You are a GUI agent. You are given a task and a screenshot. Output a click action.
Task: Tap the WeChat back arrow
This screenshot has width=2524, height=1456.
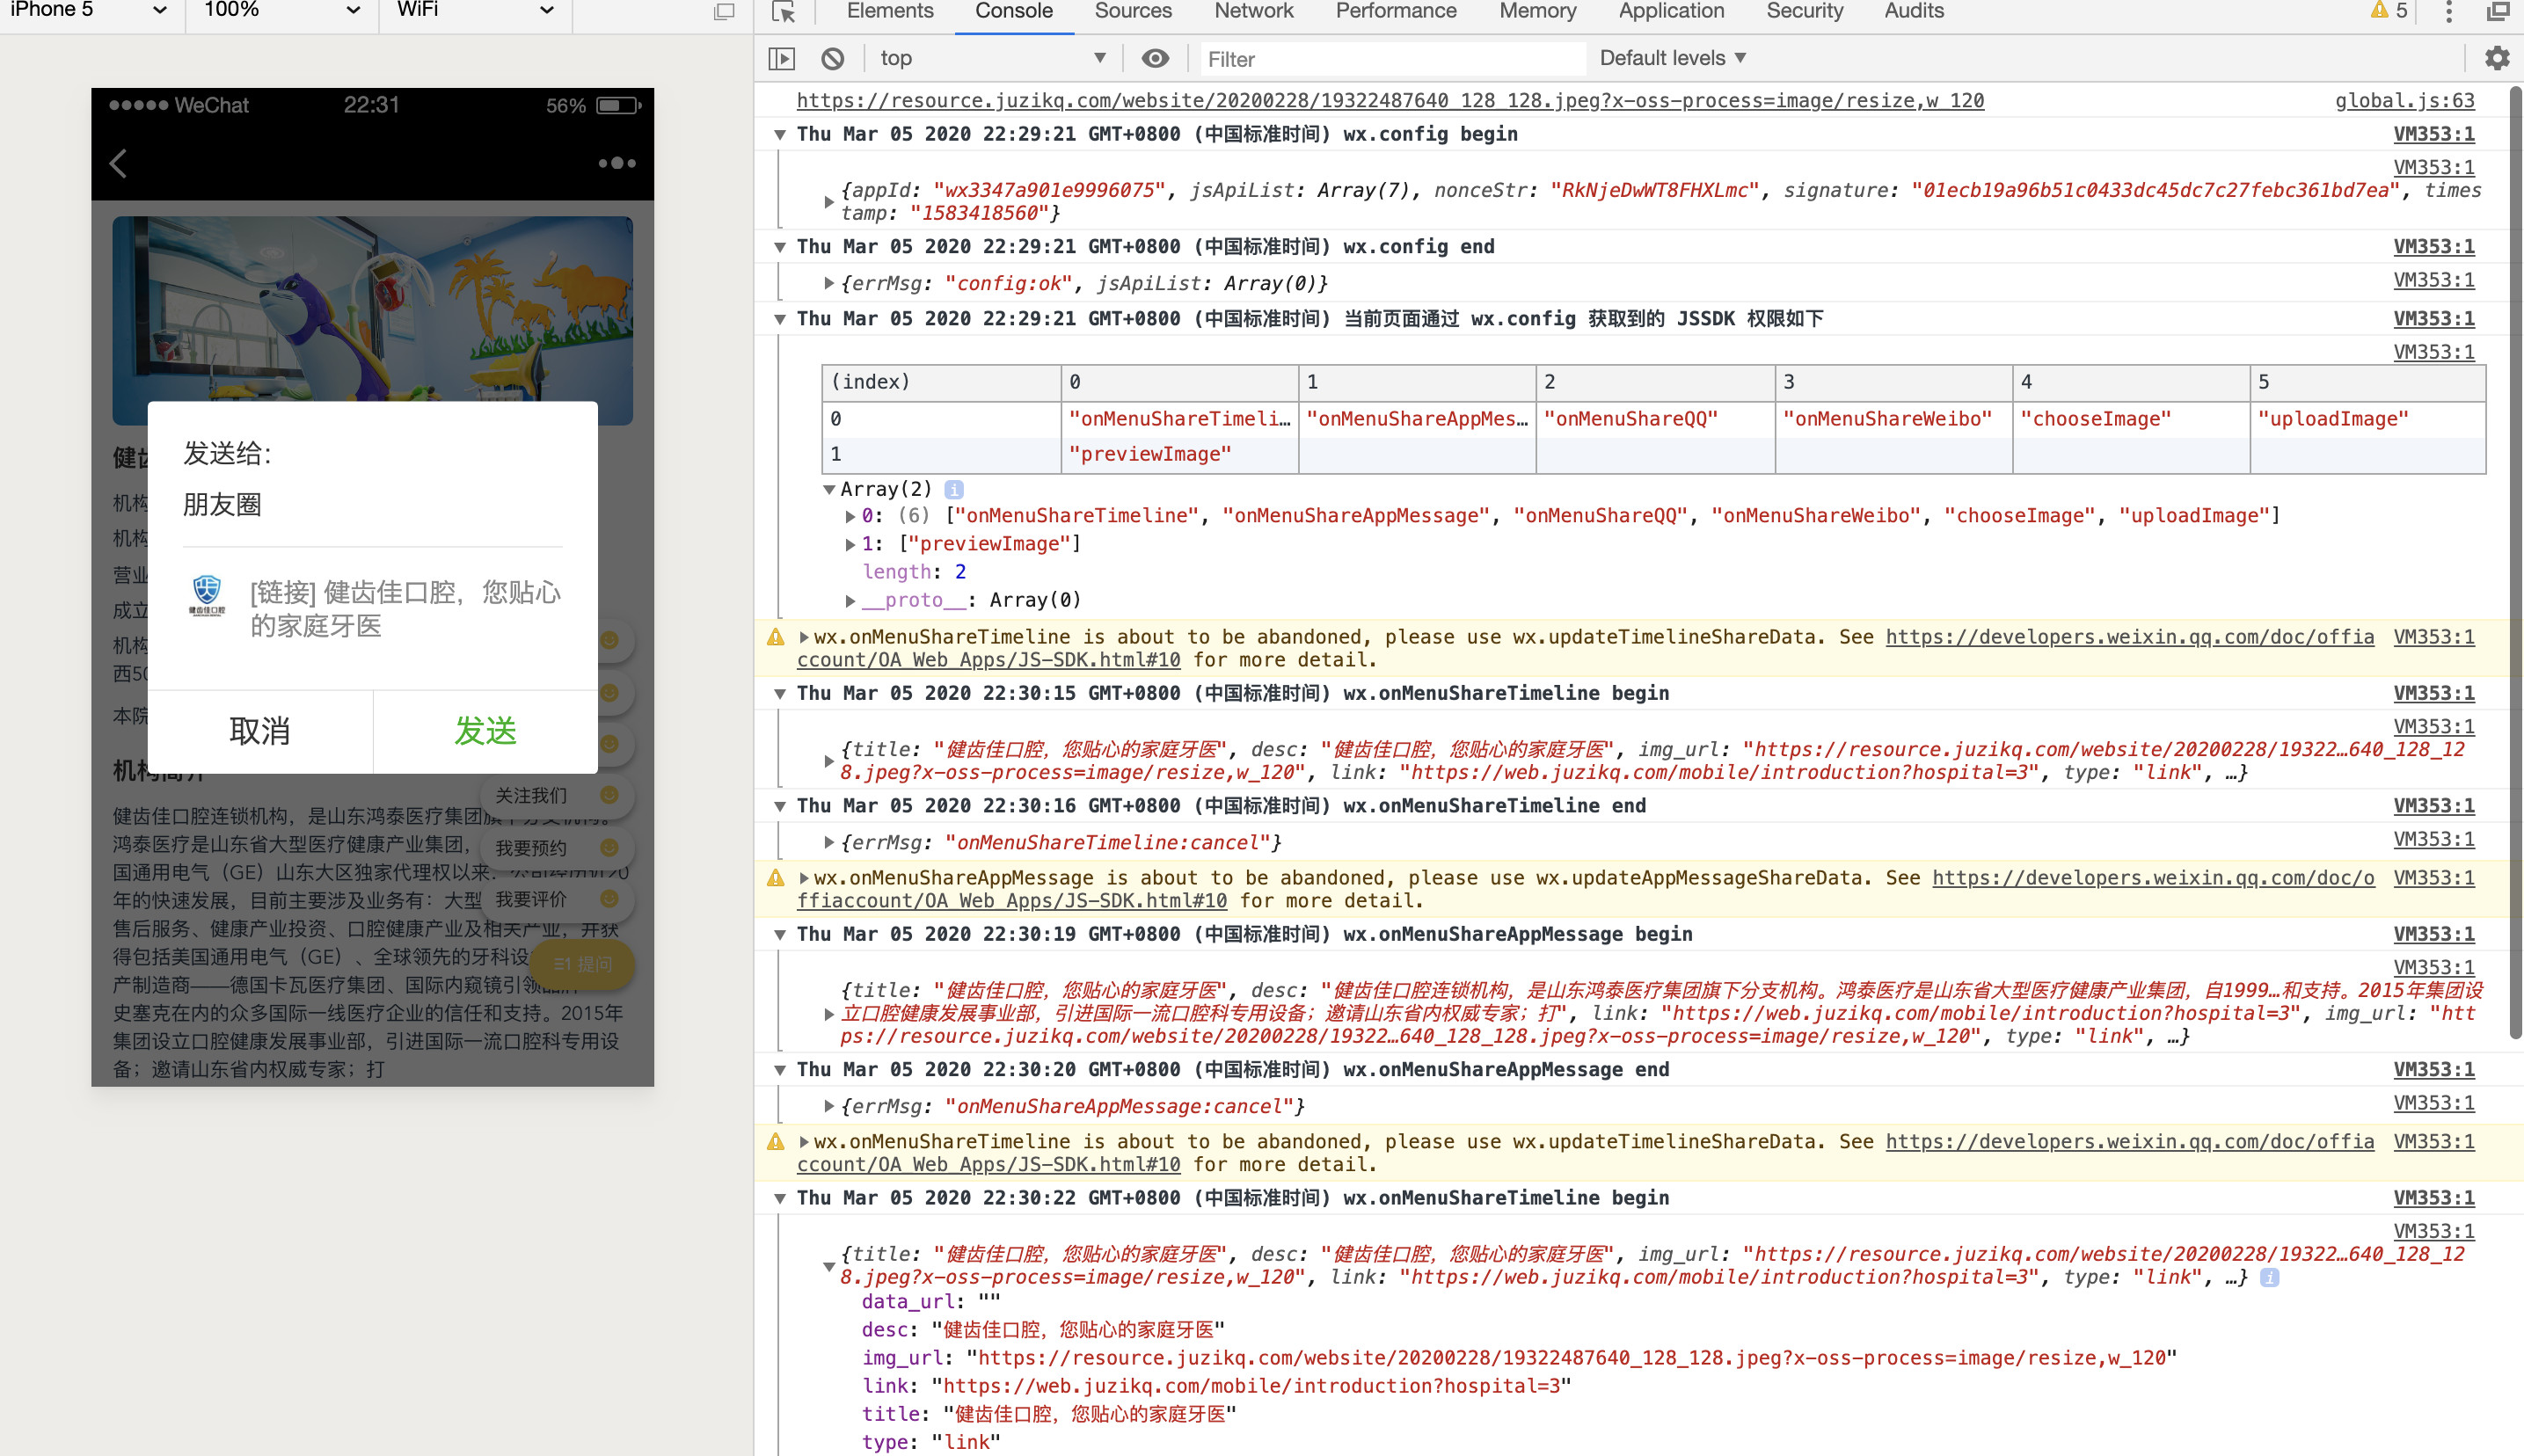[119, 163]
